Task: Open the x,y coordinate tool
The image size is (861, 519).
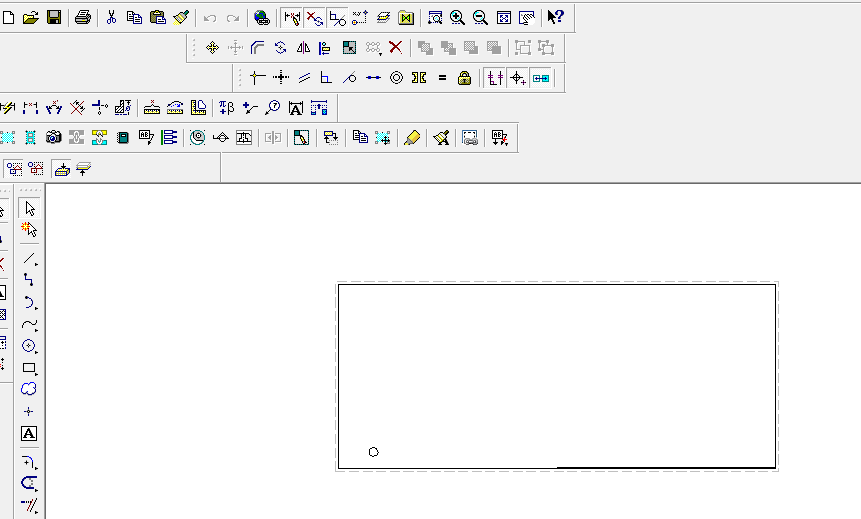Action: (360, 18)
